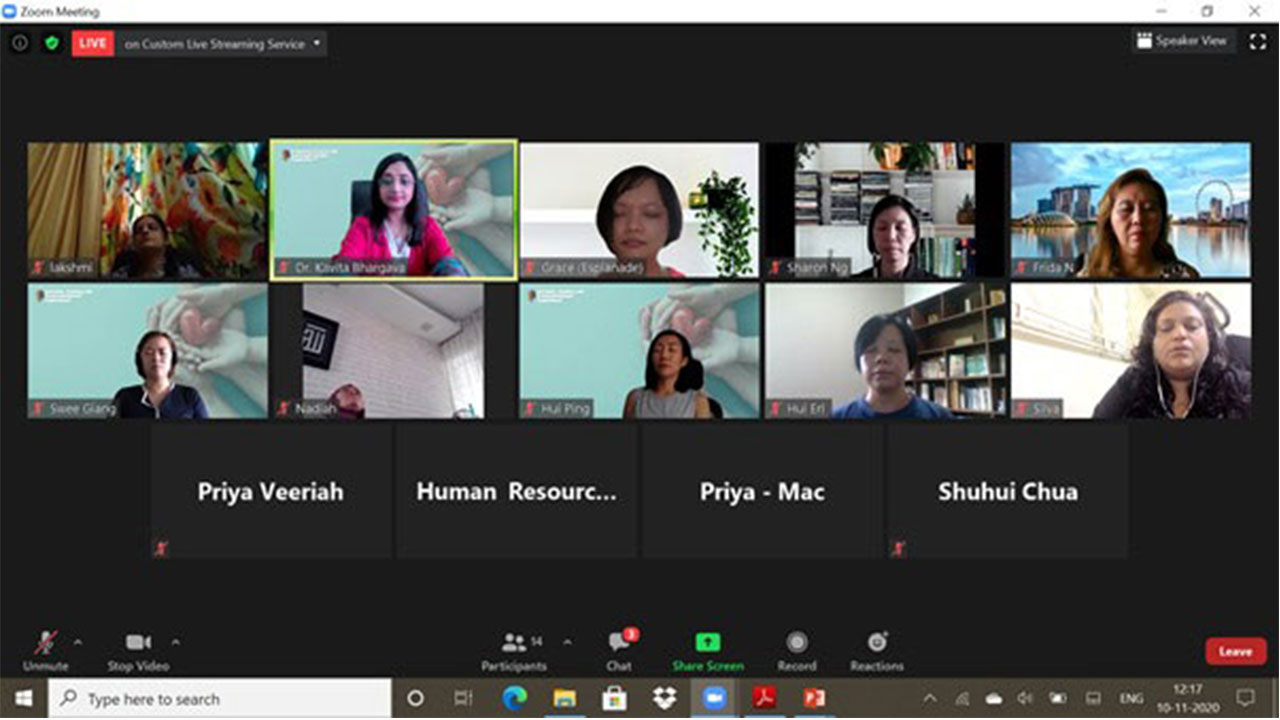
Task: Open the meeting information icon
Action: coord(19,43)
